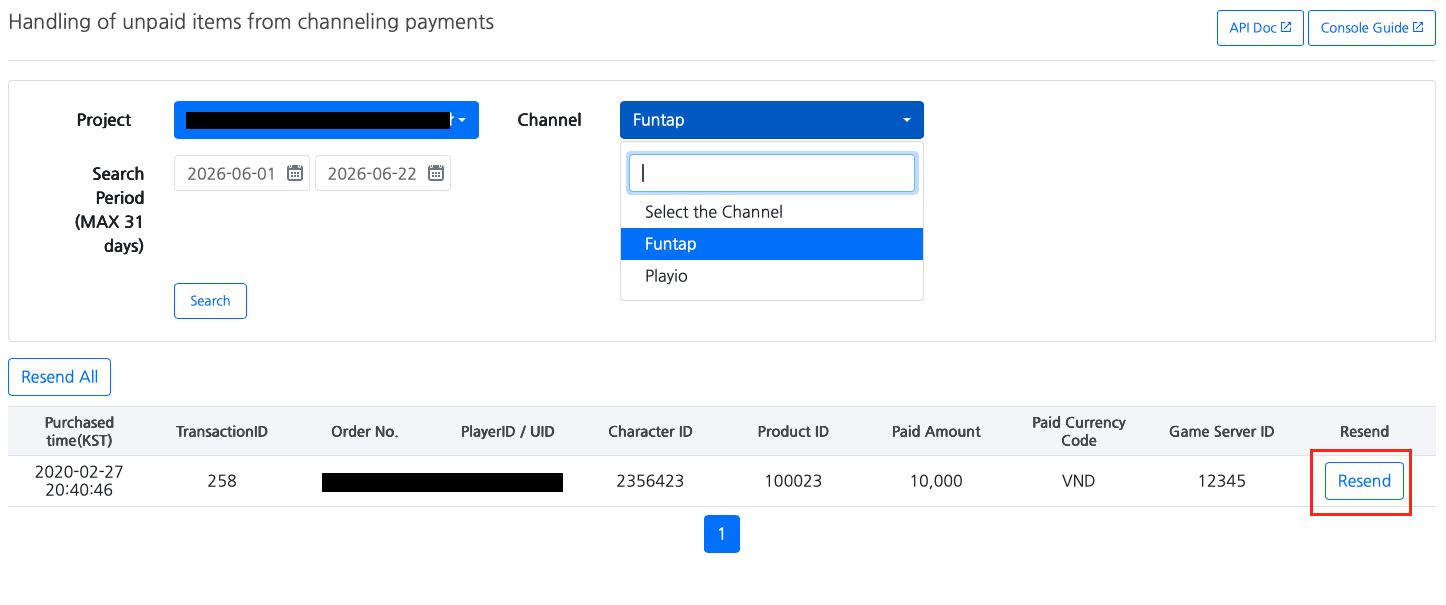
Task: Click the Product ID column header
Action: pyautogui.click(x=793, y=432)
